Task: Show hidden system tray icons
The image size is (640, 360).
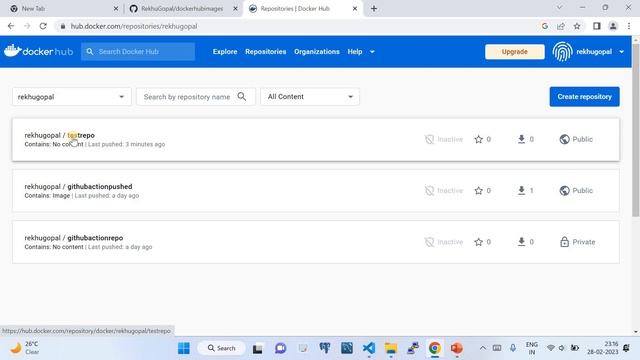Action: (483, 348)
